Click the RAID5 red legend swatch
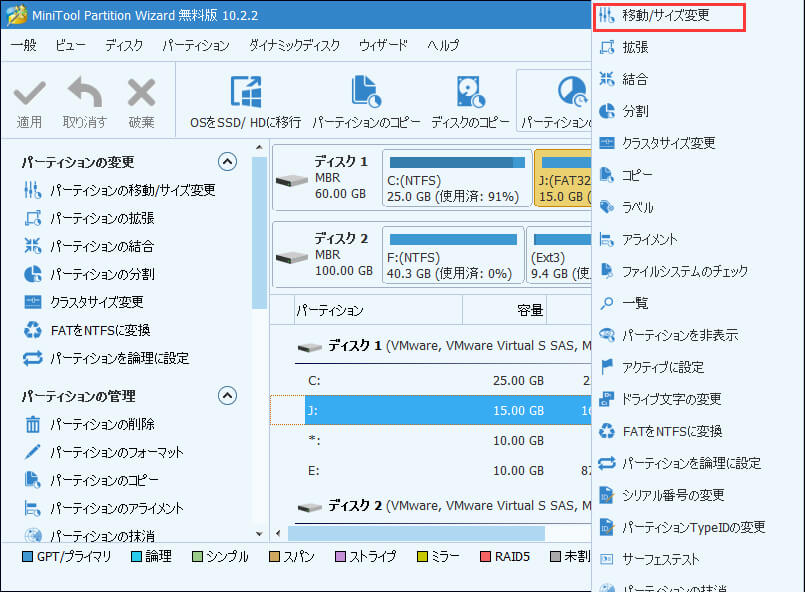The image size is (805, 592). pos(486,556)
